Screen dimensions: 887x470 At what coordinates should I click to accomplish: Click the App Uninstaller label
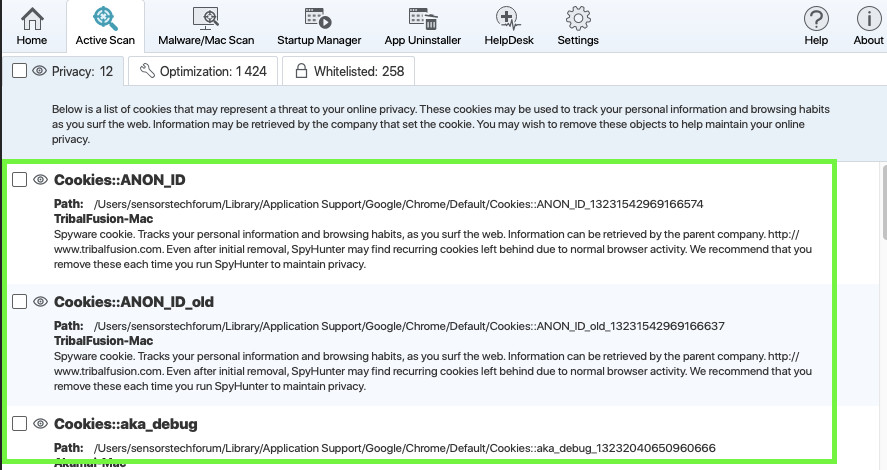[423, 40]
